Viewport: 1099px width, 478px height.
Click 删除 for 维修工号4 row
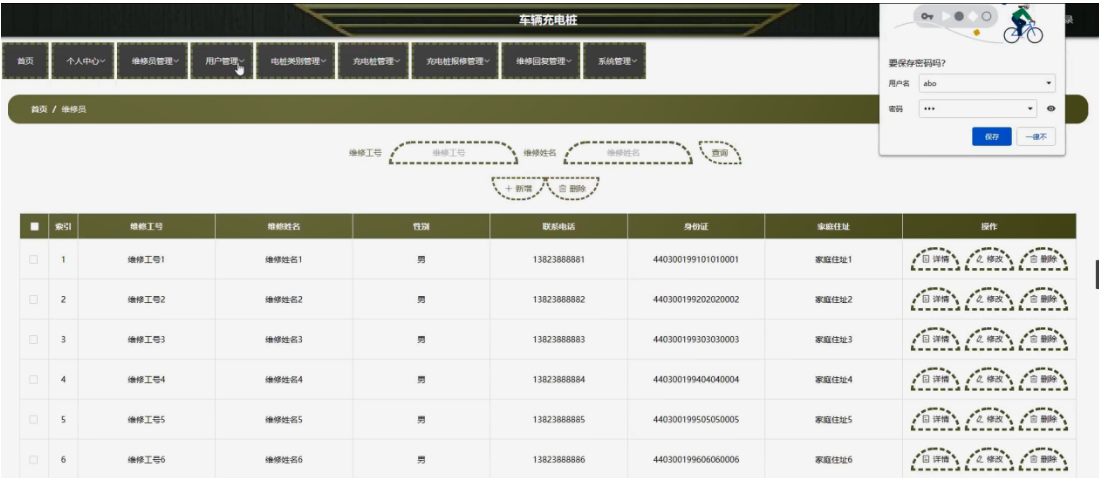(1044, 379)
